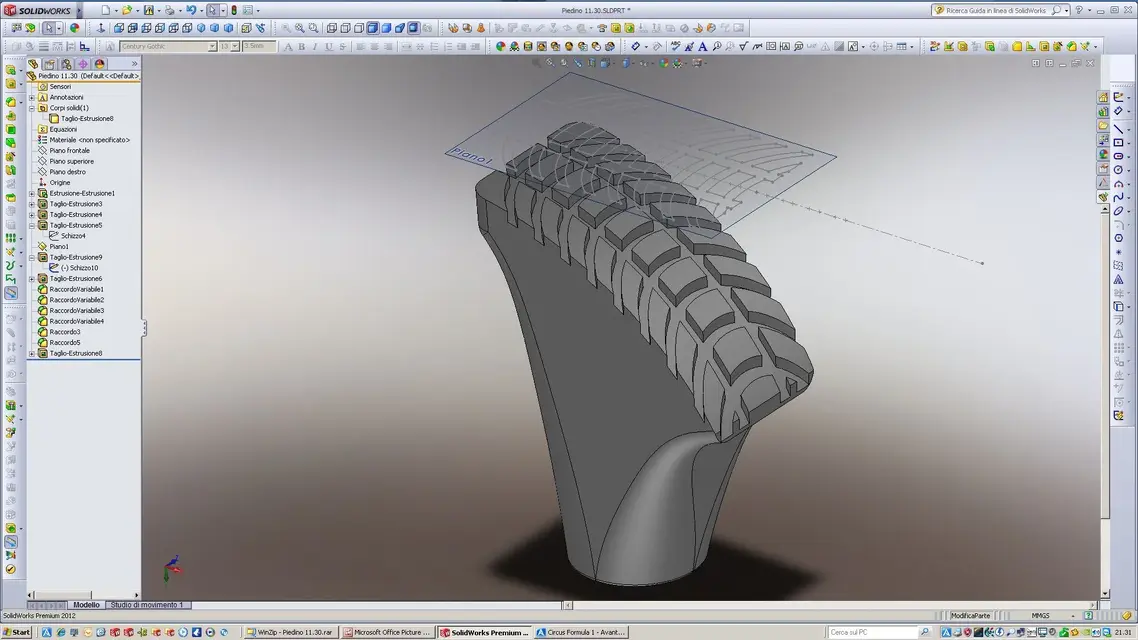Click the Windows Start button
This screenshot has width=1138, height=640.
pyautogui.click(x=16, y=633)
